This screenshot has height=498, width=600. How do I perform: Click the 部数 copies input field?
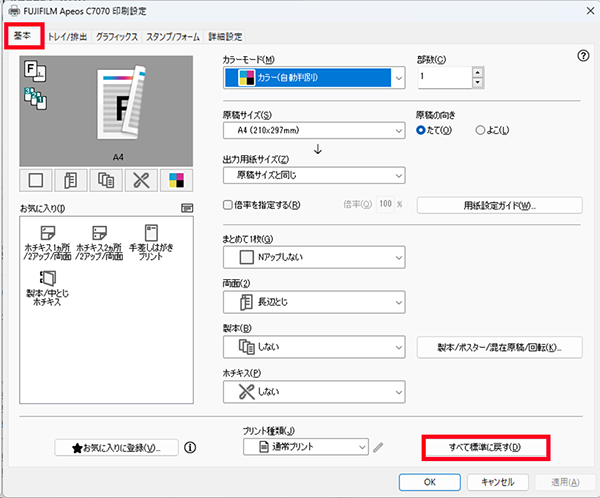[445, 77]
